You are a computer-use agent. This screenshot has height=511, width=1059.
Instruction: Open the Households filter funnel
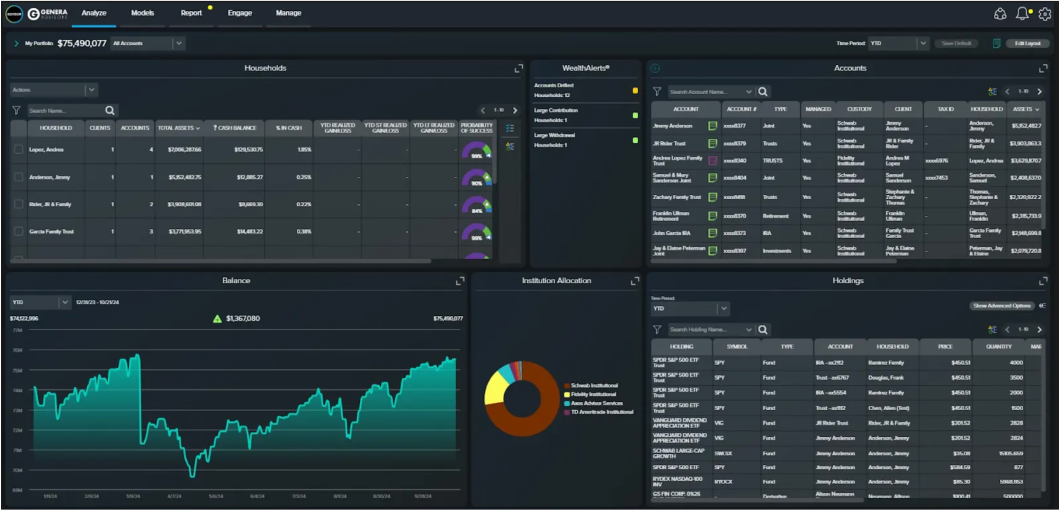click(17, 110)
